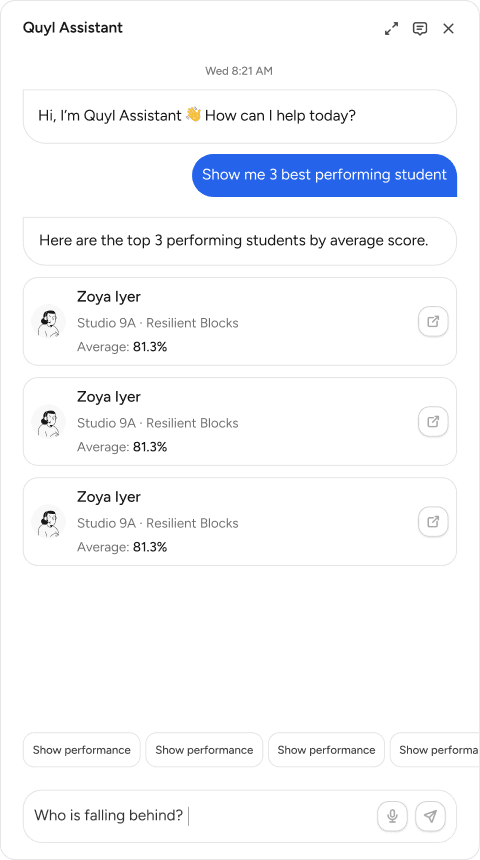Image resolution: width=480 pixels, height=860 pixels.
Task: Choose the partially visible fourth suggestion chip
Action: pos(435,750)
